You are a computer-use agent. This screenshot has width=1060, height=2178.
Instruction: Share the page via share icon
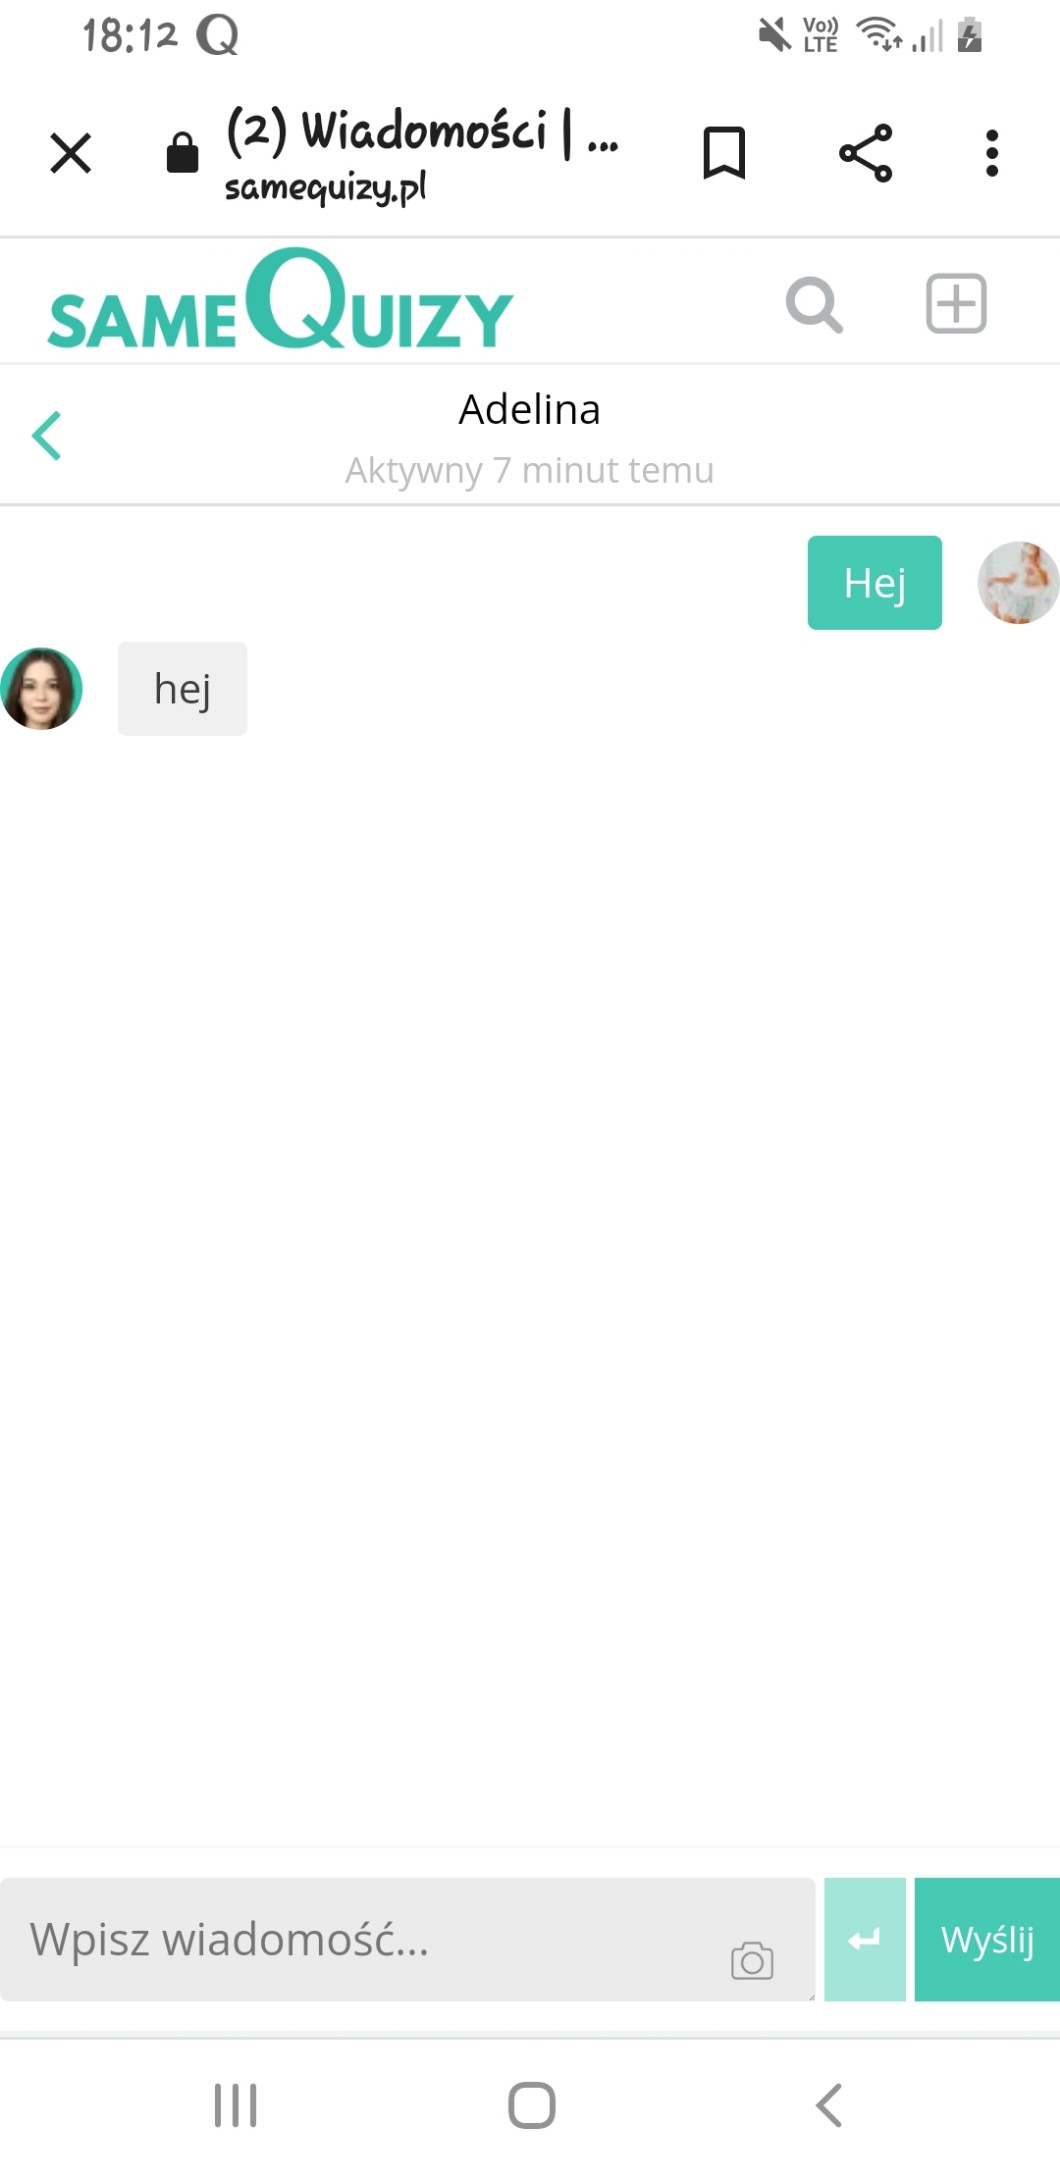(x=865, y=153)
